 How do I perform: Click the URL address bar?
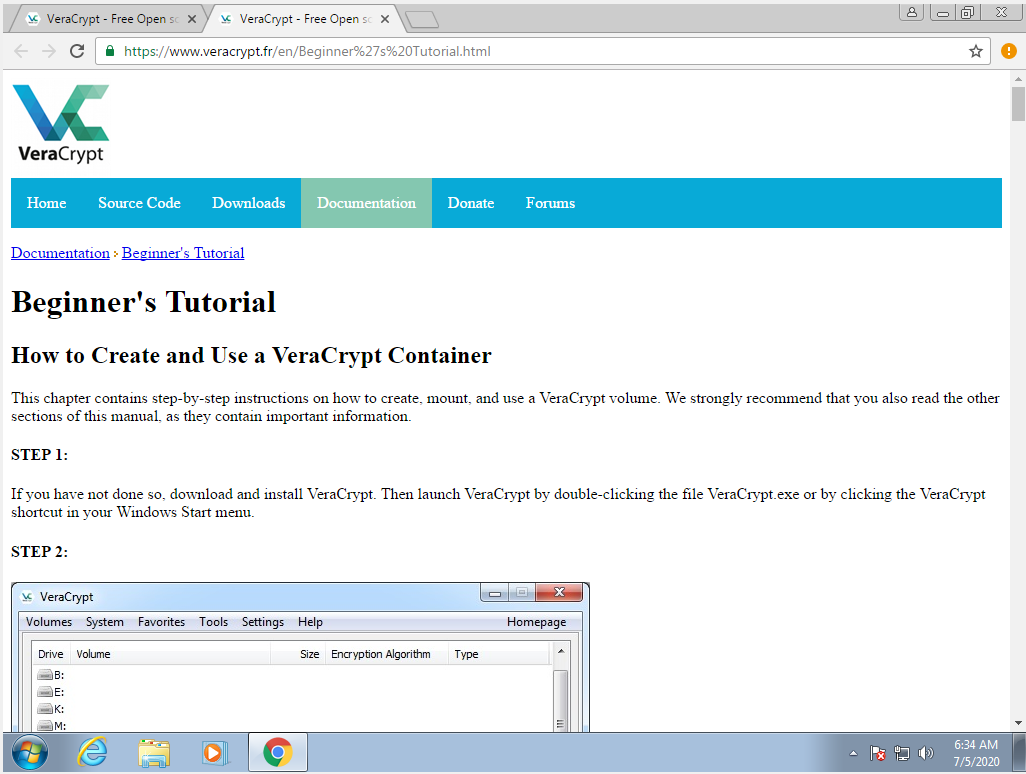[540, 51]
